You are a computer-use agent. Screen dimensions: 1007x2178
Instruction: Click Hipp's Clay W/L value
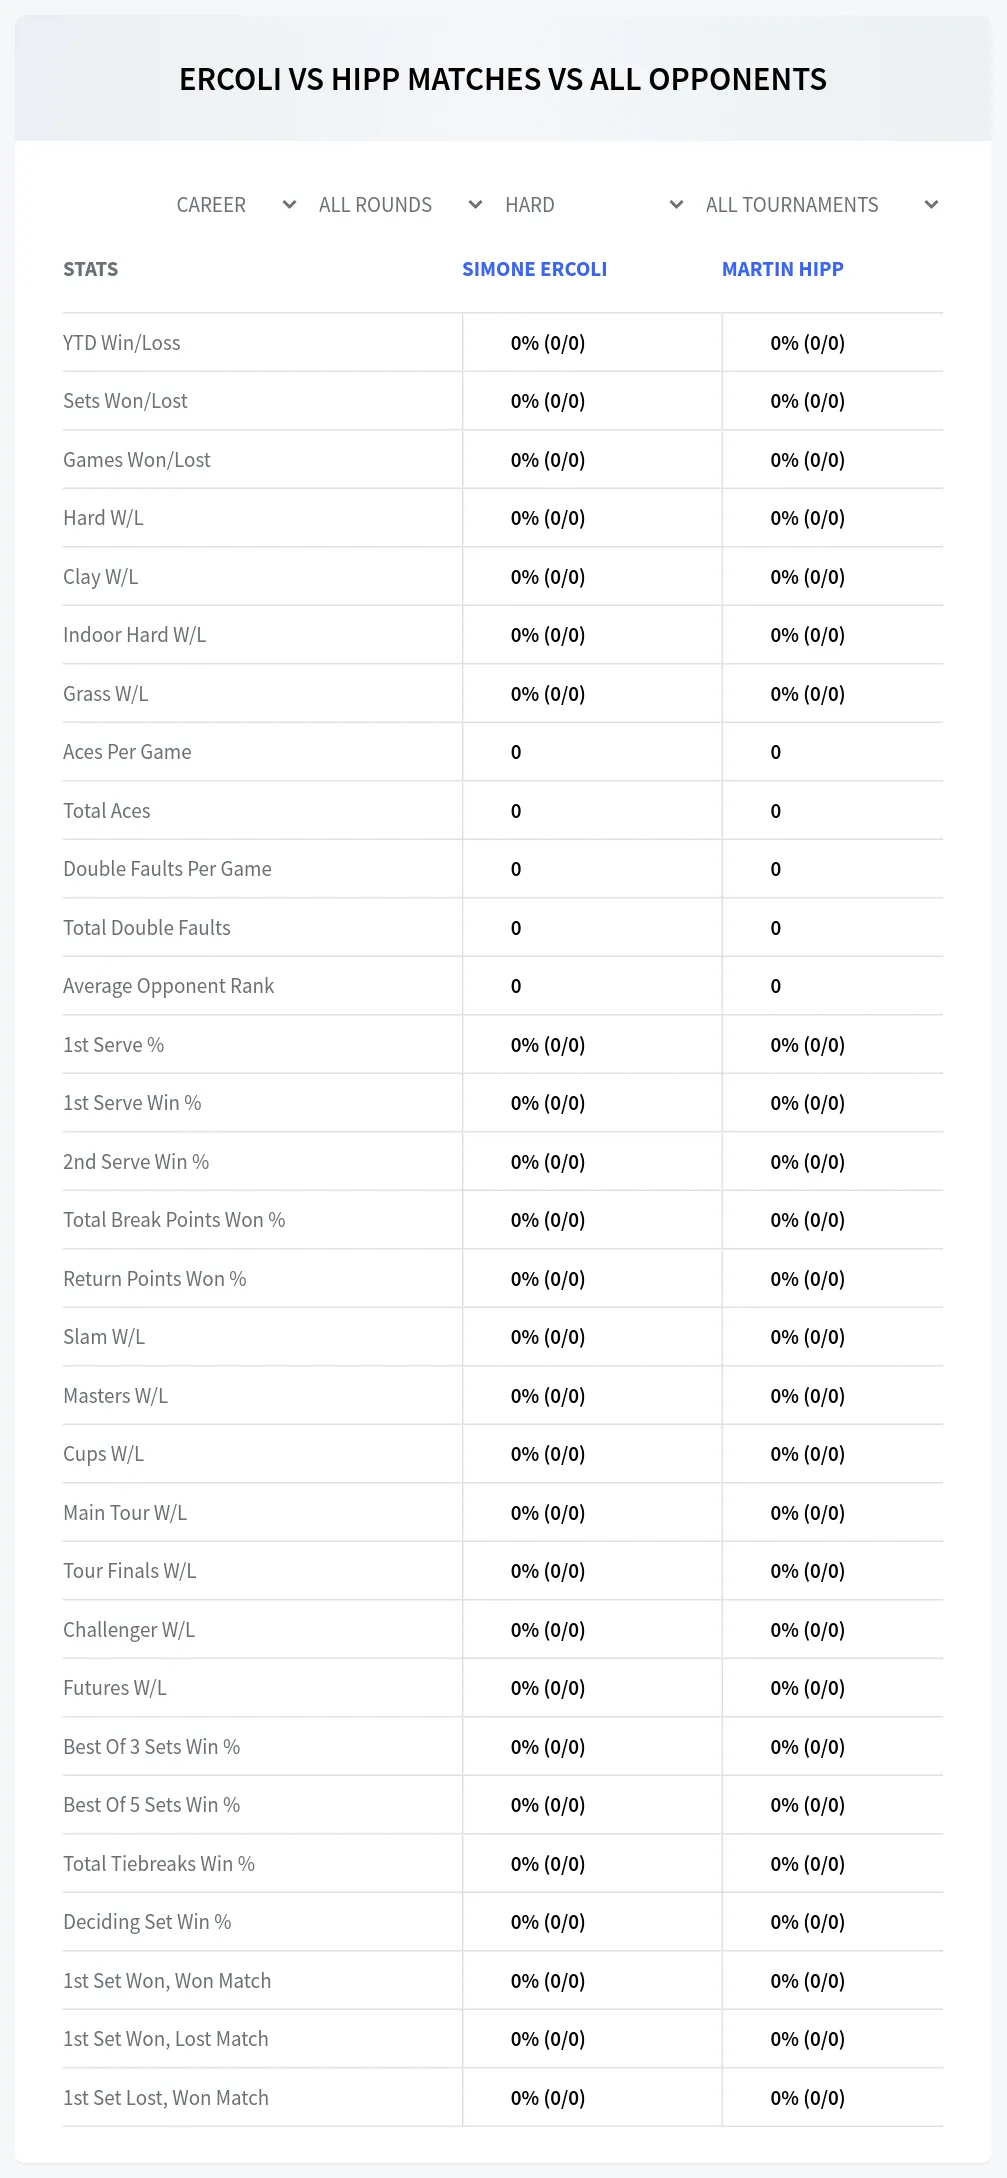[807, 577]
